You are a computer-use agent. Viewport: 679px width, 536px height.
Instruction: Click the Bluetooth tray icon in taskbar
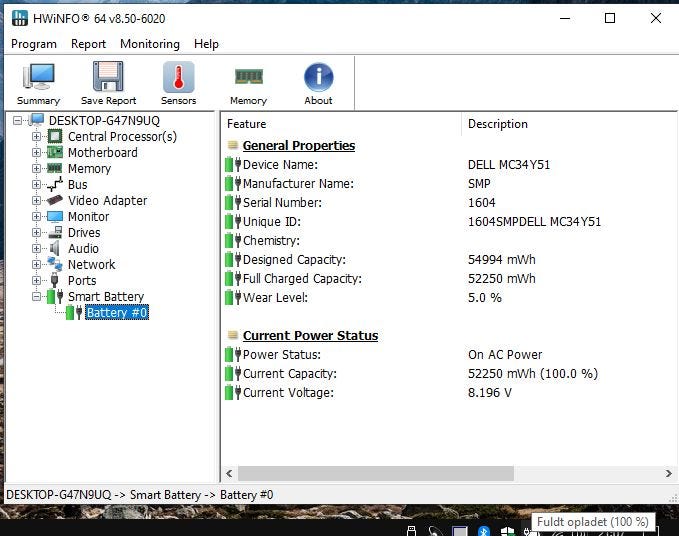tap(483, 531)
